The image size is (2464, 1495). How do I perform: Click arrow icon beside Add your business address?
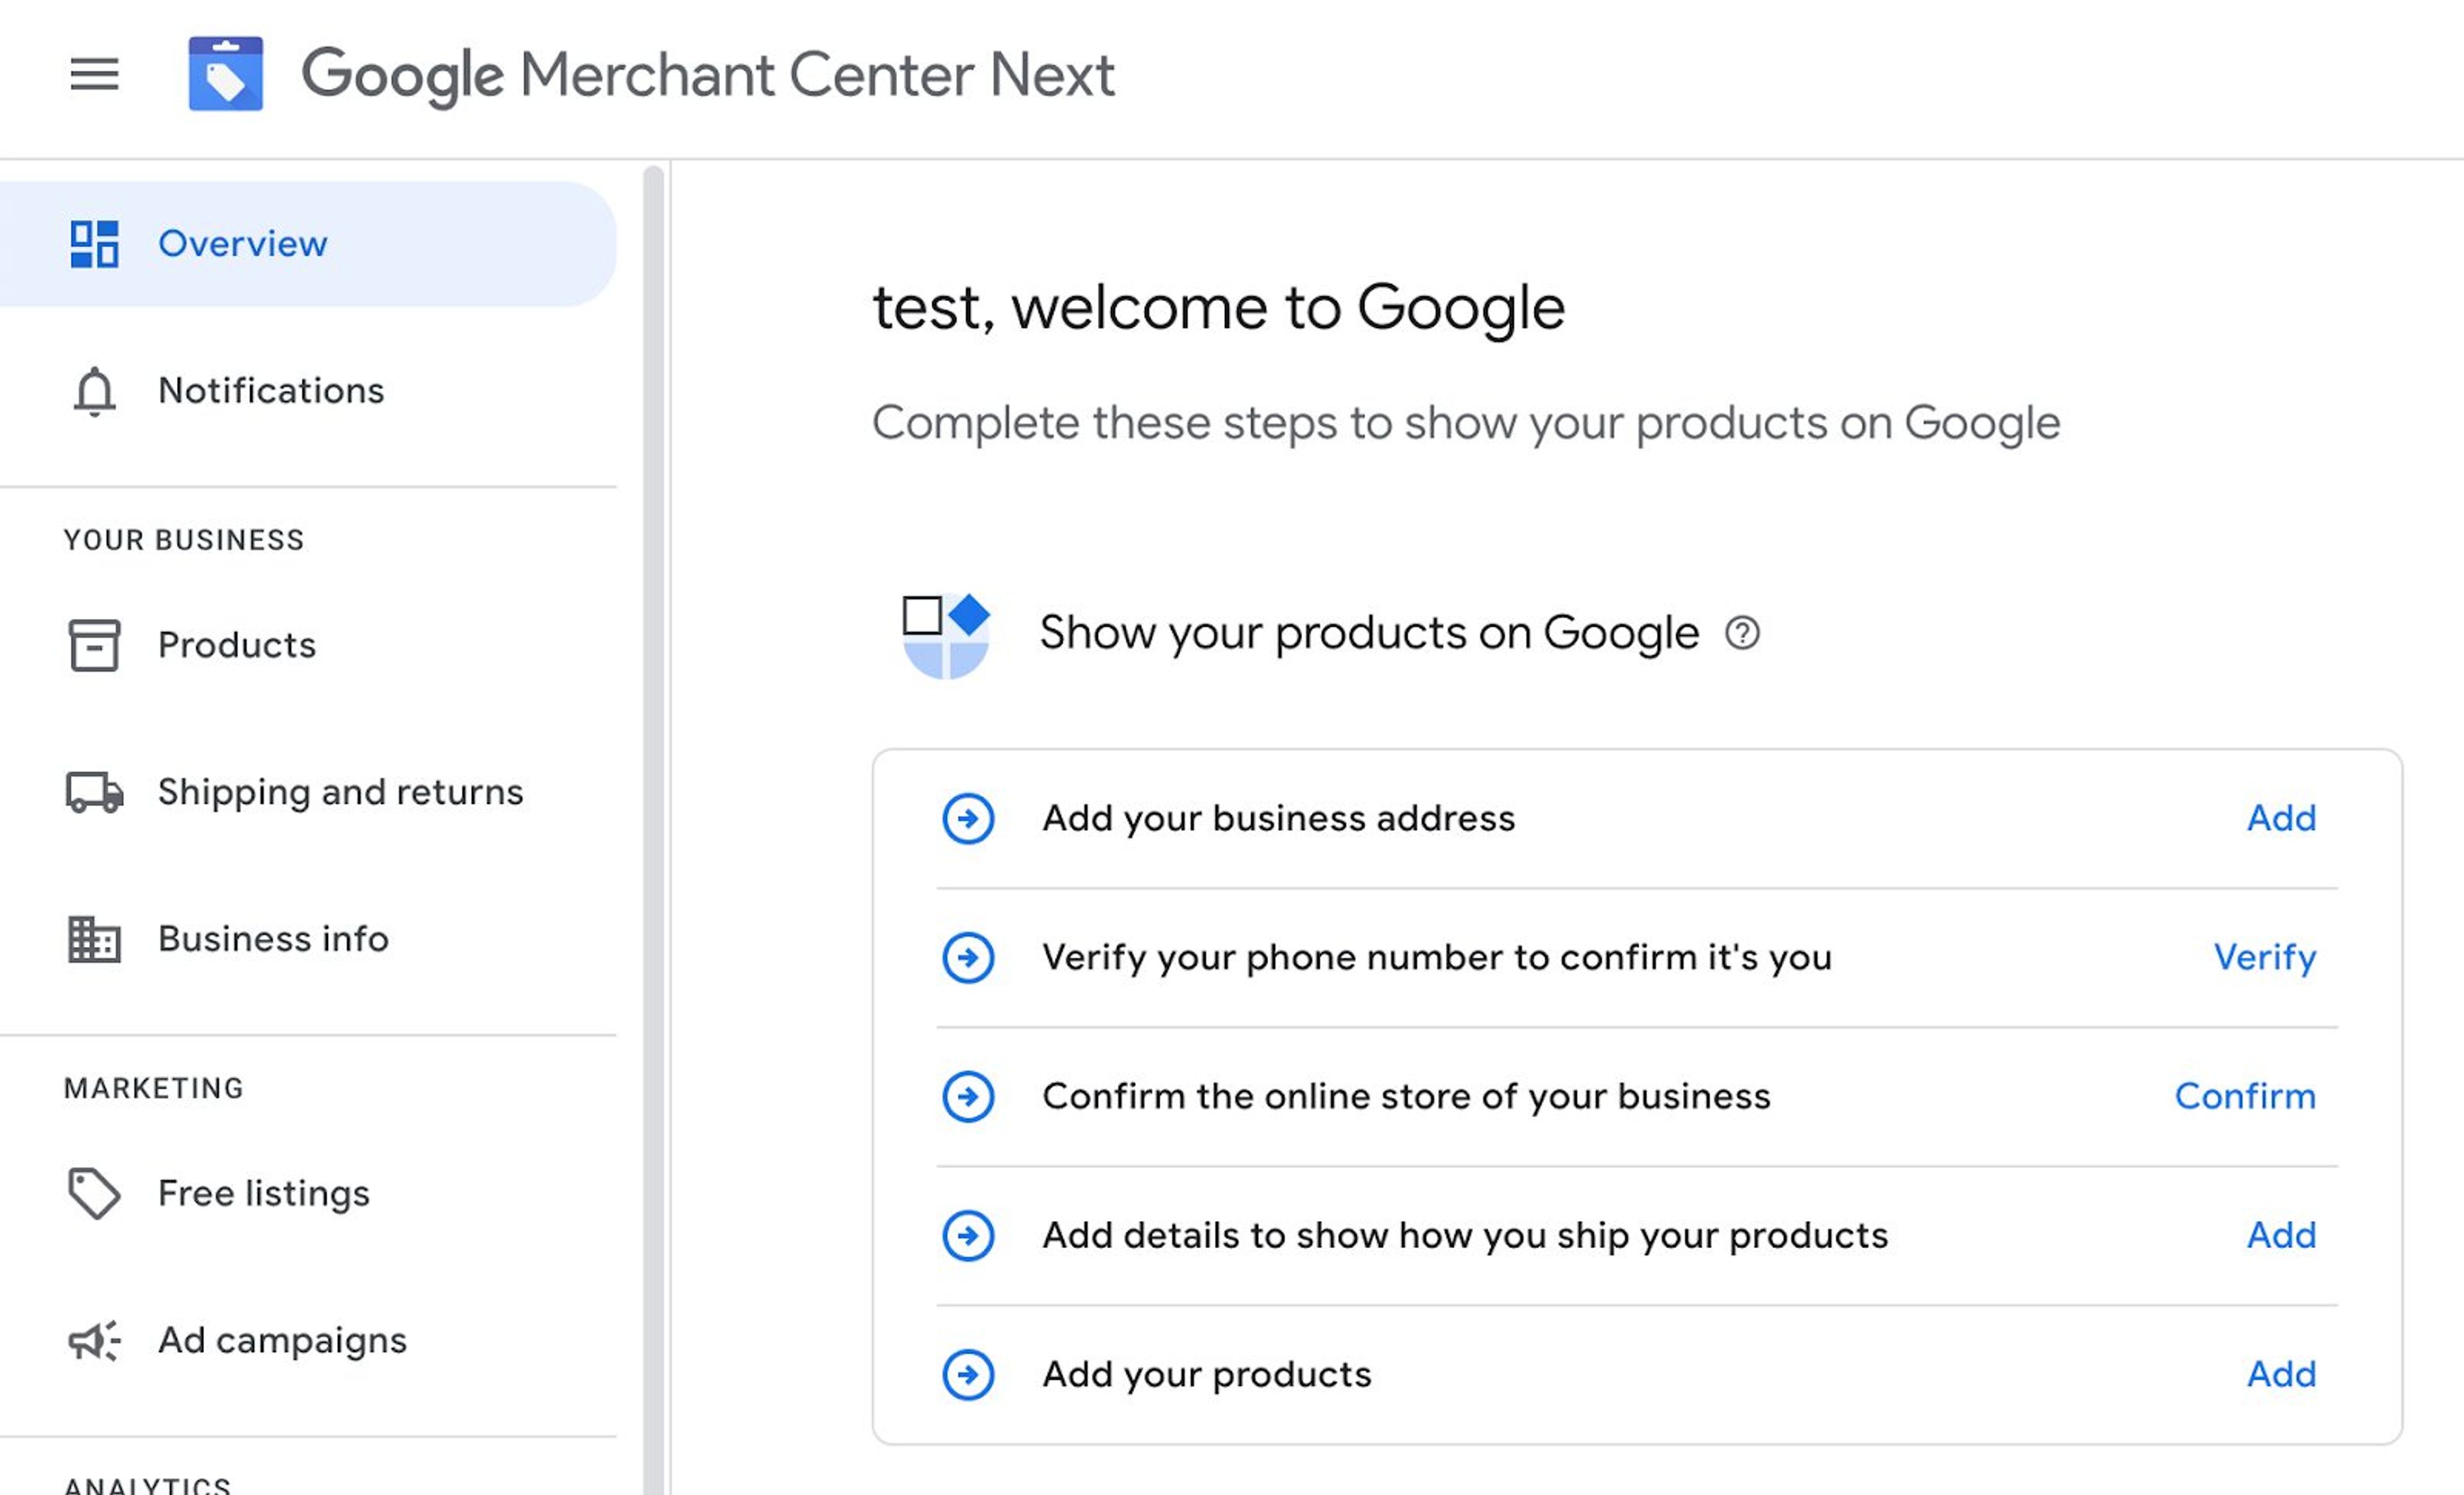click(968, 818)
